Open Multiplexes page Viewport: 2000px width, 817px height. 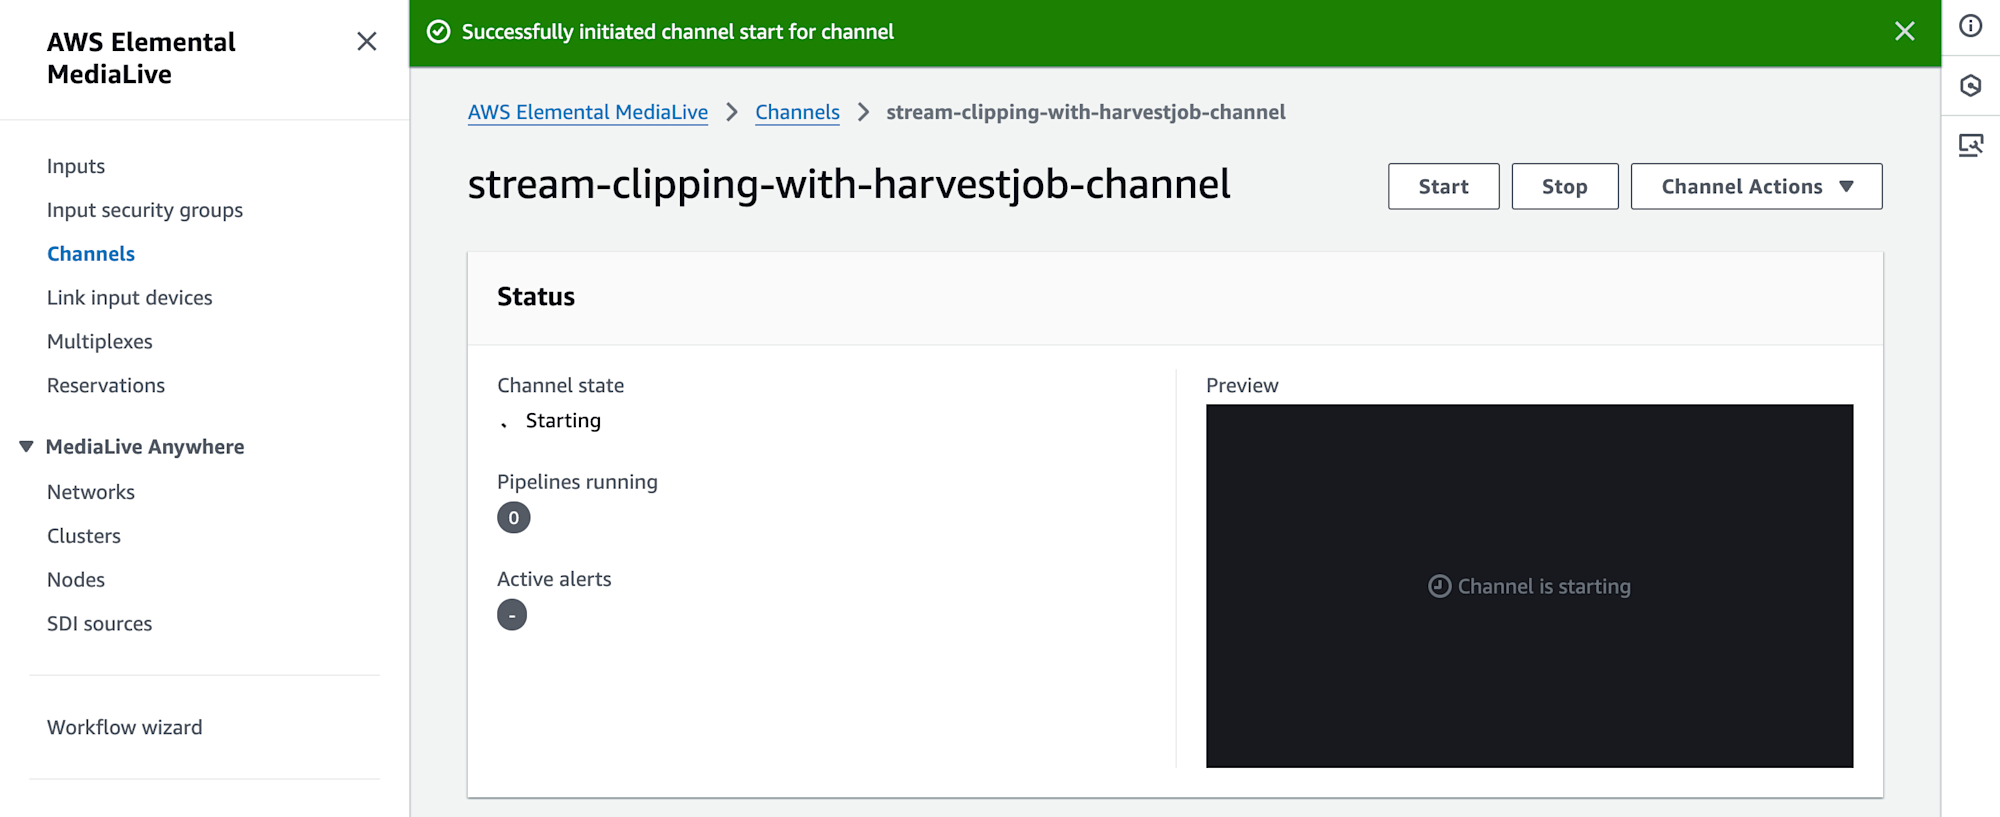(100, 342)
